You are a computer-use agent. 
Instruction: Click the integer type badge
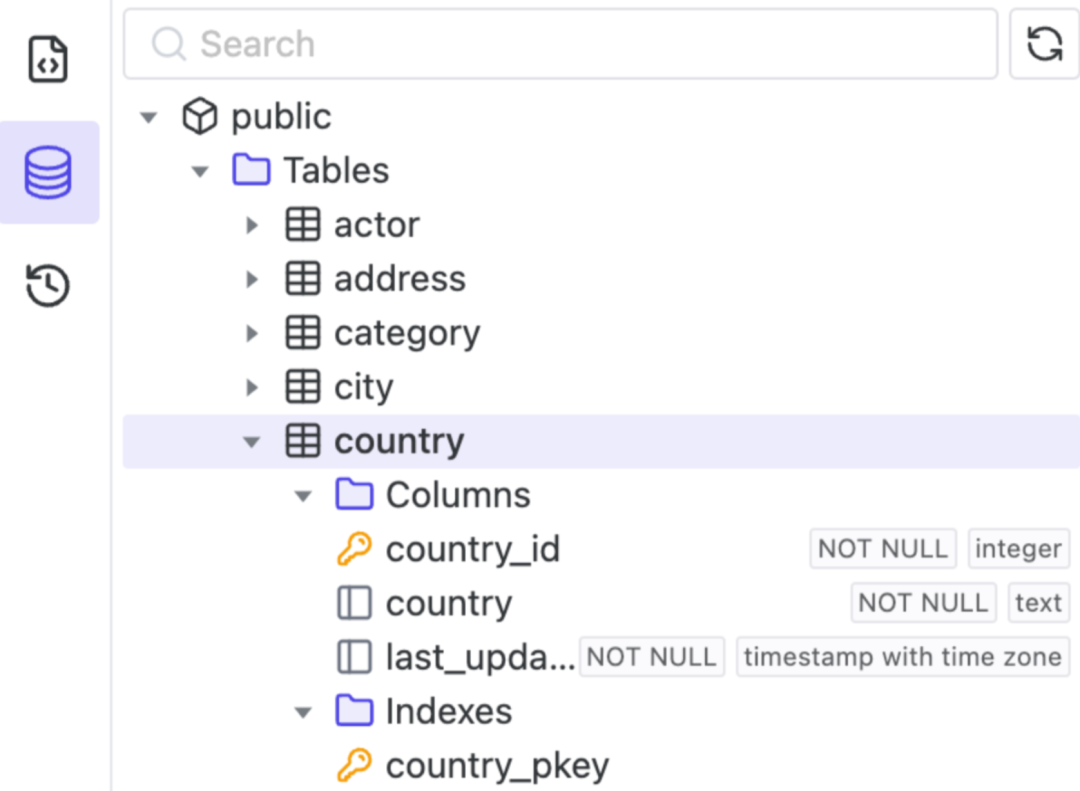pos(1019,548)
